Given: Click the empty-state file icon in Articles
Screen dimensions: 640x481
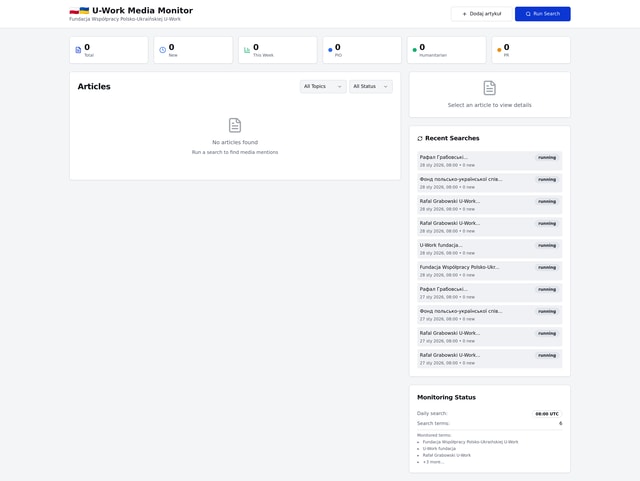Looking at the screenshot, I should [x=235, y=125].
